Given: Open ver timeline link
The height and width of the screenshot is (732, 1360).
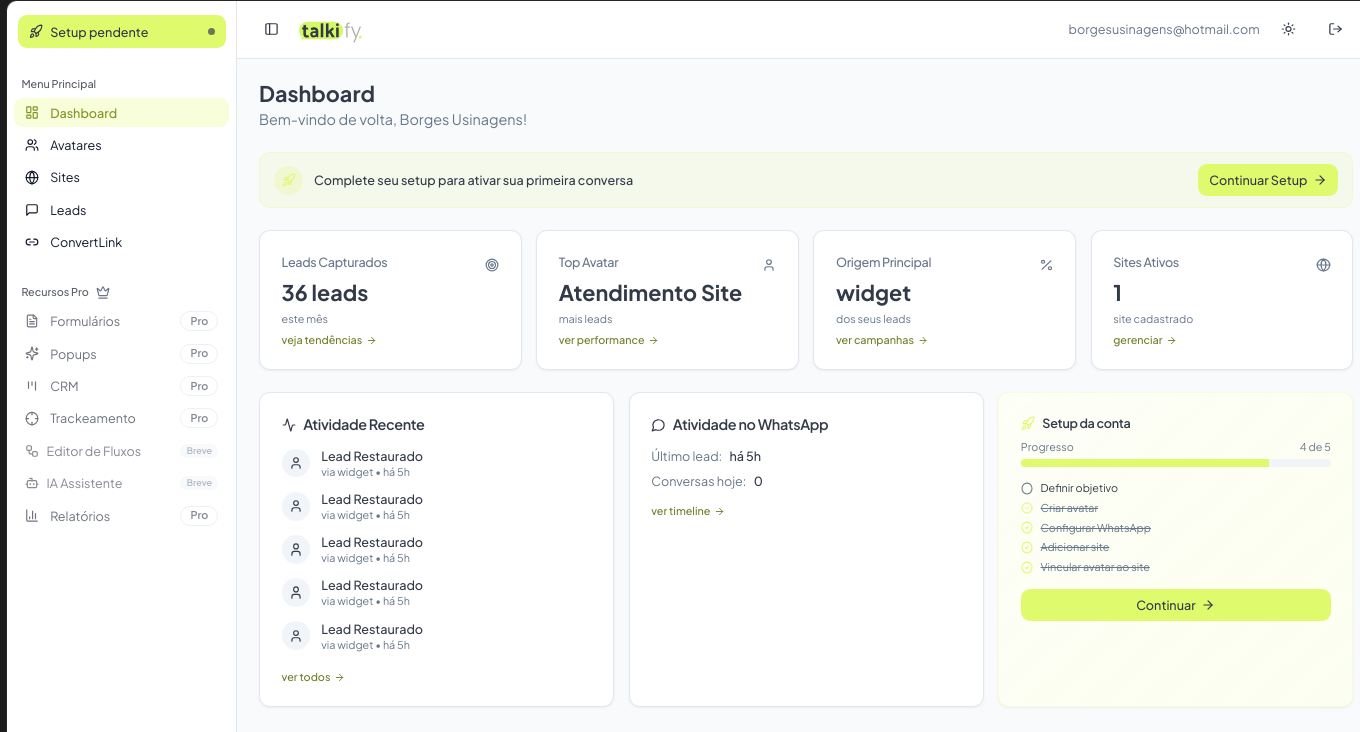Looking at the screenshot, I should coord(688,511).
